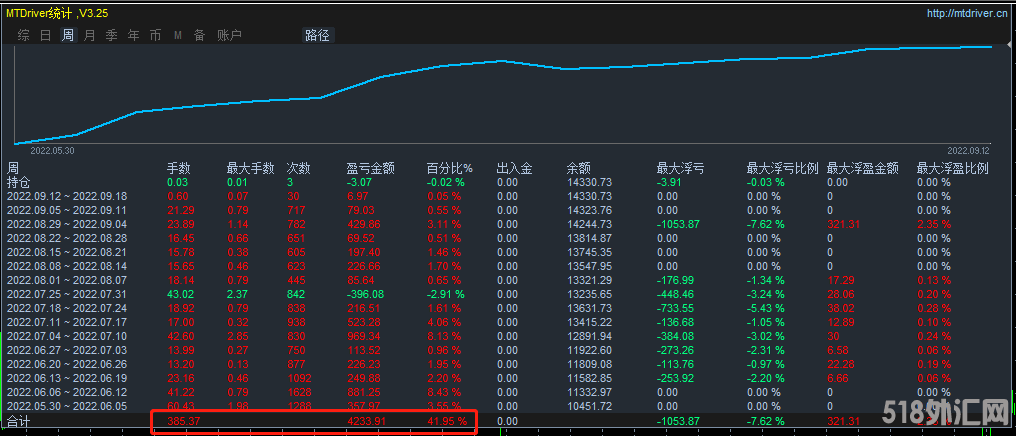Click the 百分比% column header

[450, 168]
